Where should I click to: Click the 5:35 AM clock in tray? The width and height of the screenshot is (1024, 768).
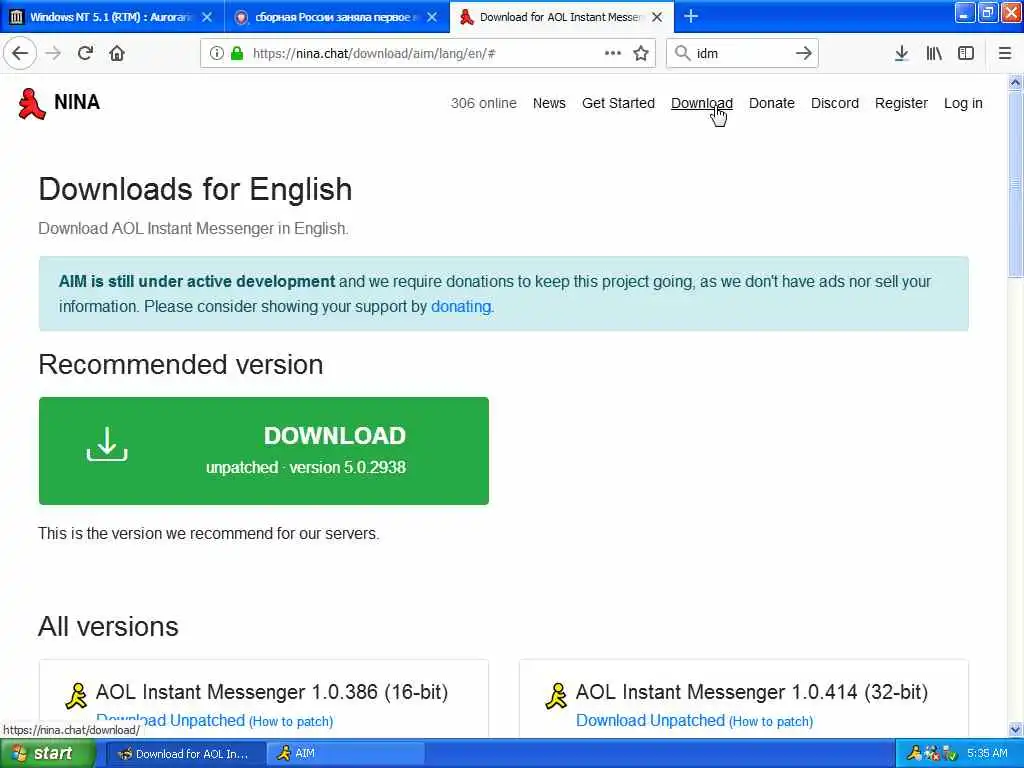click(x=987, y=754)
